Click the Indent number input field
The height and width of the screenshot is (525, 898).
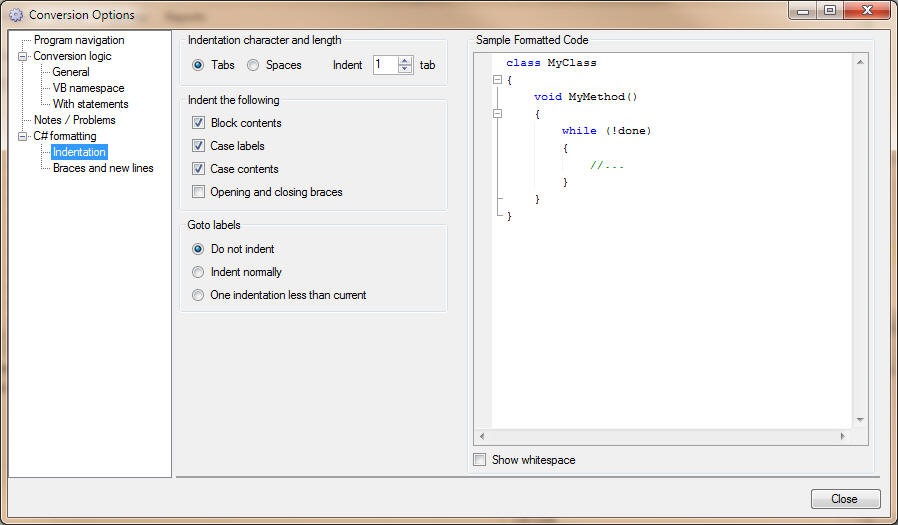[385, 65]
